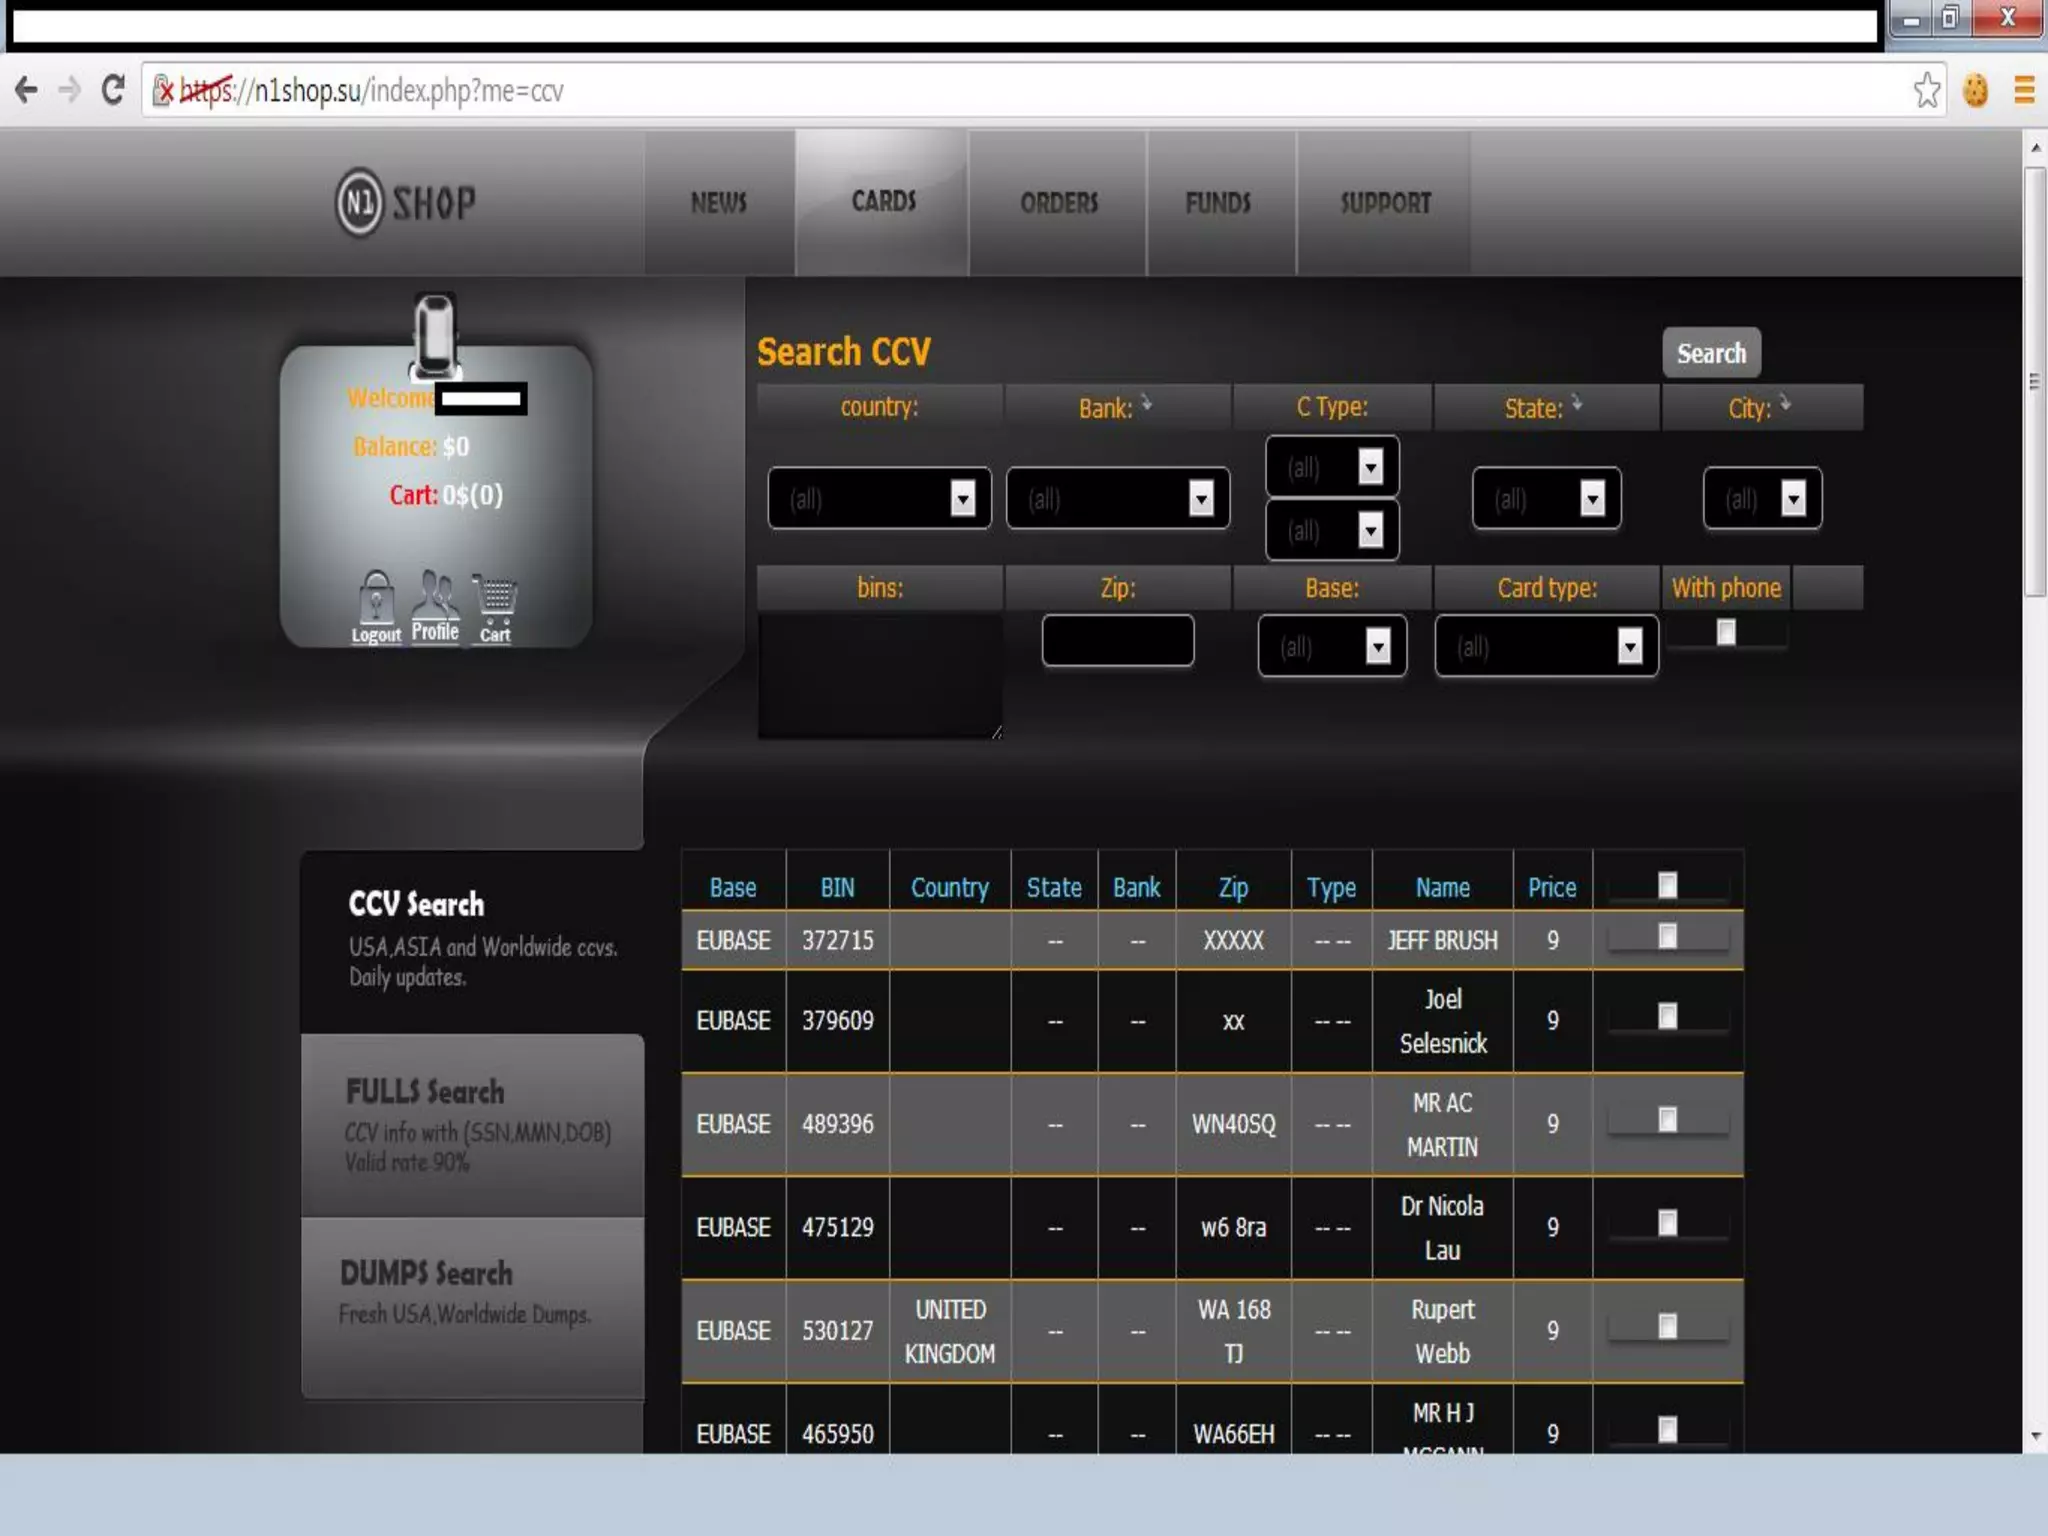The width and height of the screenshot is (2048, 1536).
Task: Bookmark the page using the star icon
Action: tap(1926, 91)
